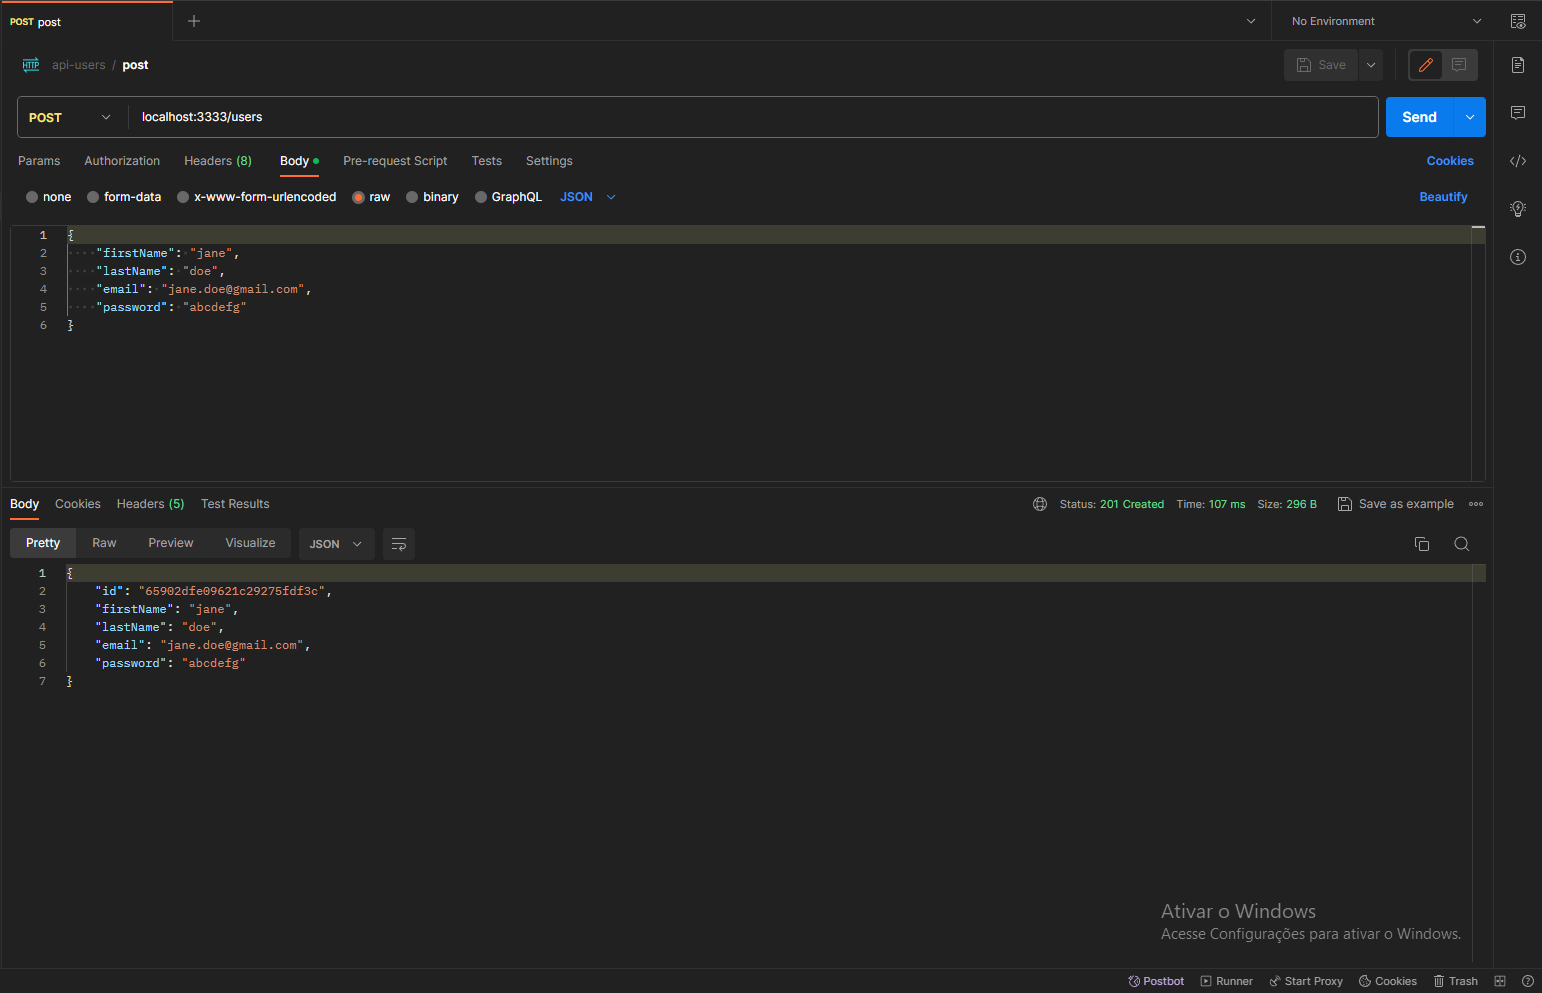This screenshot has height=993, width=1542.
Task: Go to api-users collection breadcrumb
Action: coord(79,65)
